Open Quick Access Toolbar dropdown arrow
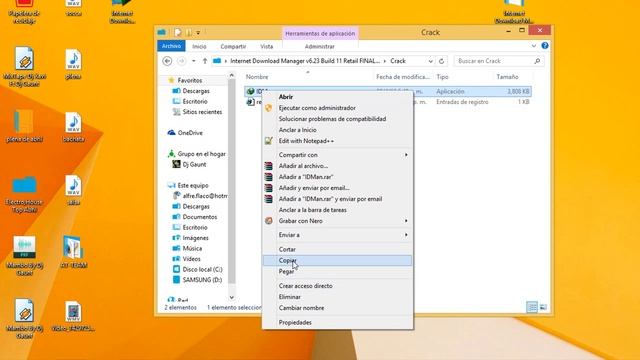The height and width of the screenshot is (360, 640). (198, 32)
